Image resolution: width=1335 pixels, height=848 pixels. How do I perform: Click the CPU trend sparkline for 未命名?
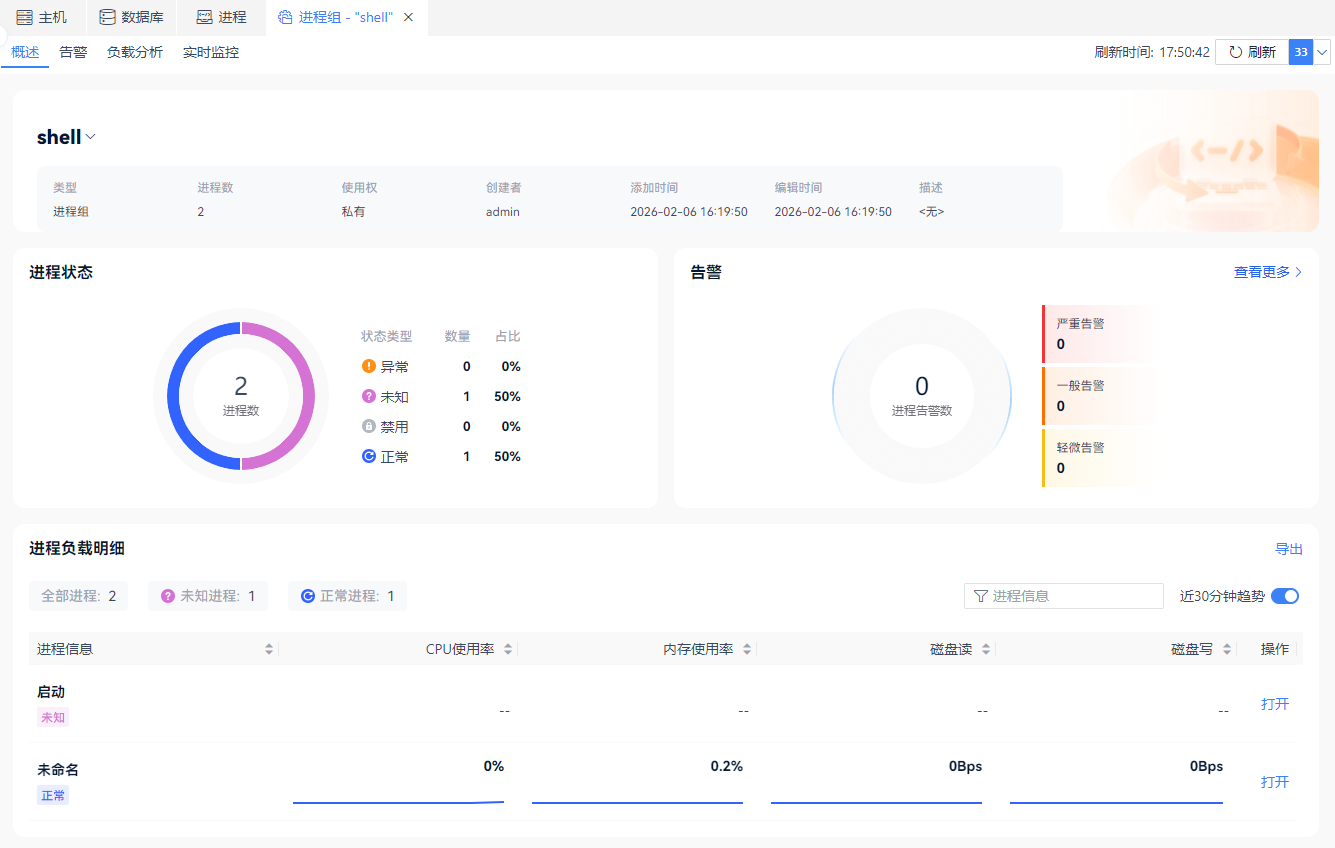(x=398, y=801)
